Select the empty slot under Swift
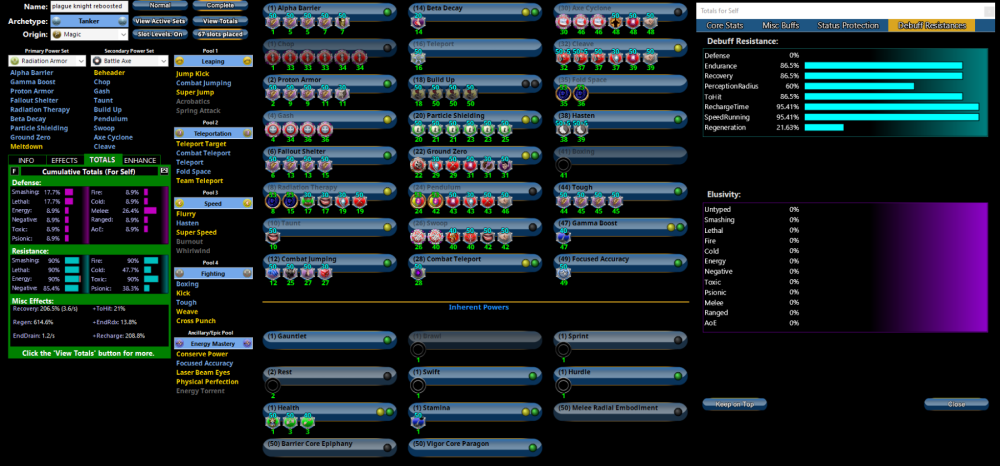This screenshot has height=466, width=1000. (418, 385)
